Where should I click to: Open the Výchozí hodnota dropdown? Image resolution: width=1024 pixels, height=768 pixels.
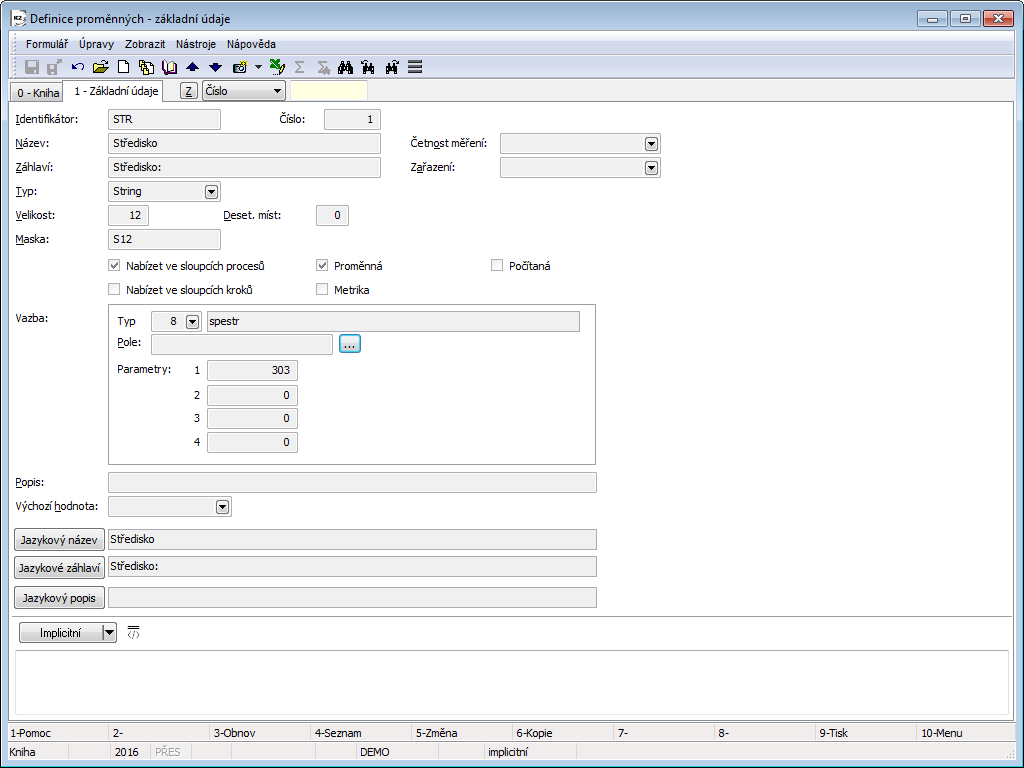pos(222,507)
